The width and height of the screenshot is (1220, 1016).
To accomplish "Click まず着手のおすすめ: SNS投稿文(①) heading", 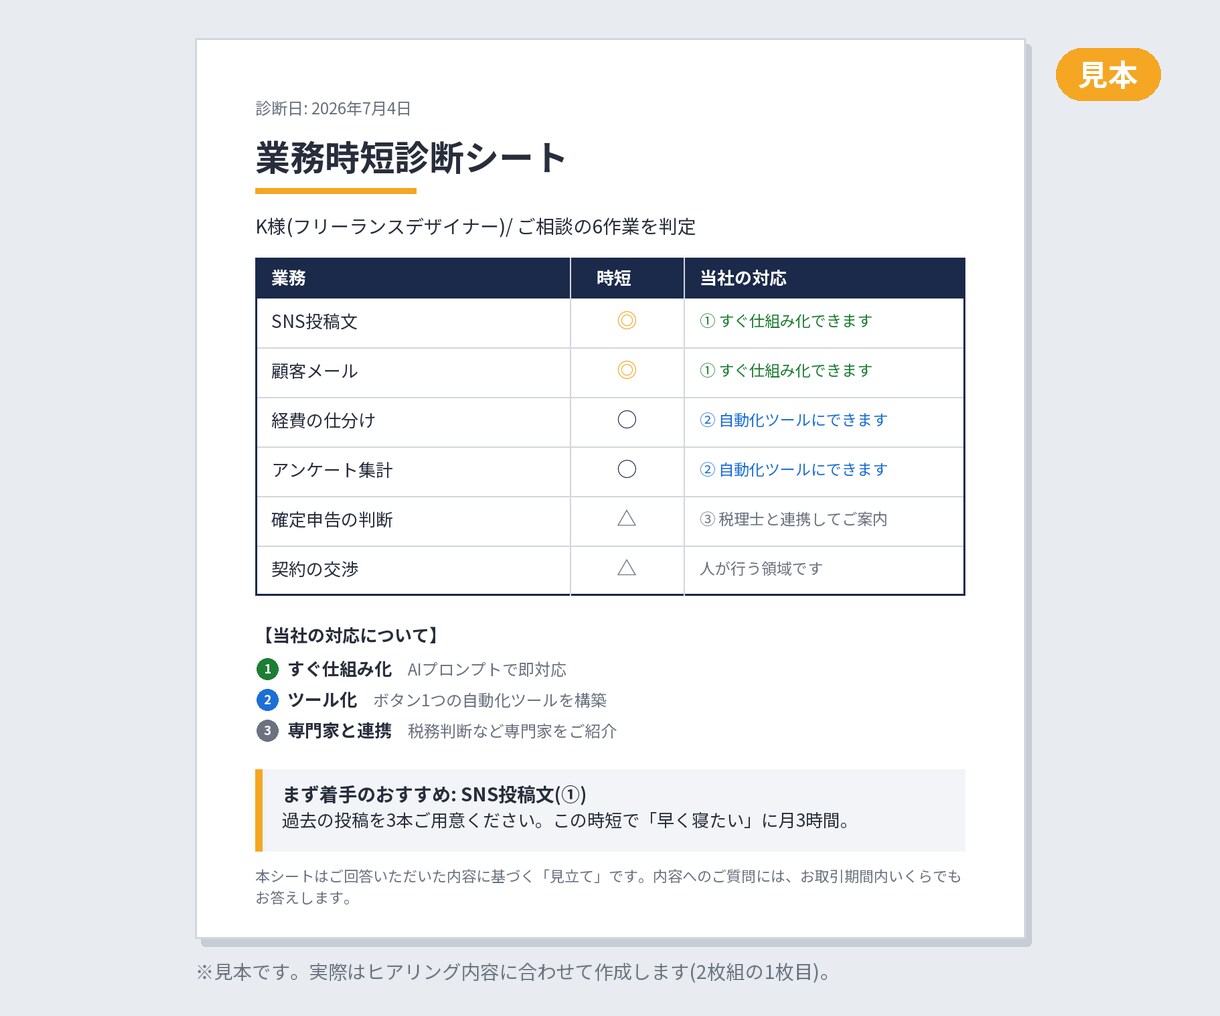I will 434,795.
